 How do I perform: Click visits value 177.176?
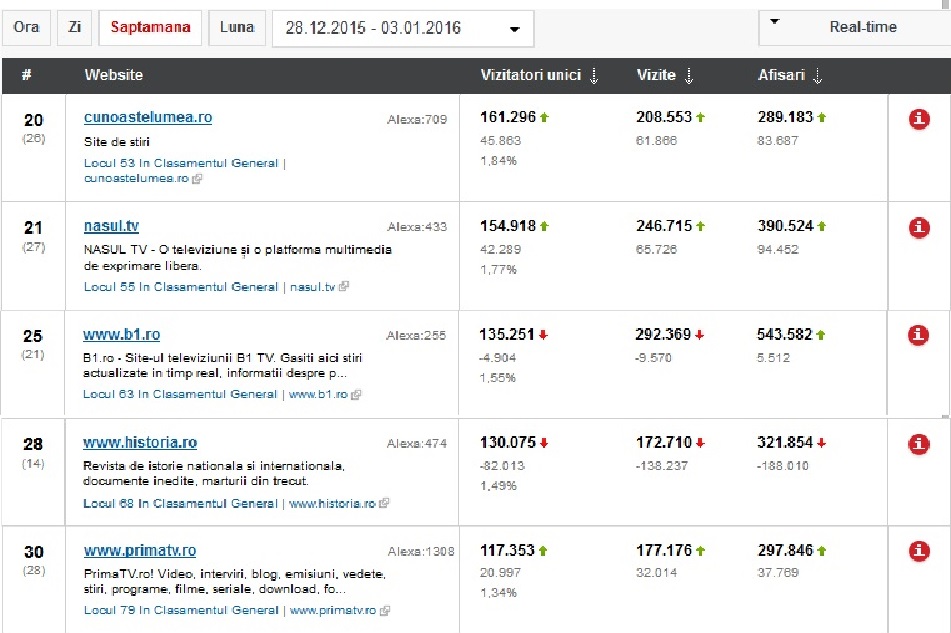coord(664,550)
